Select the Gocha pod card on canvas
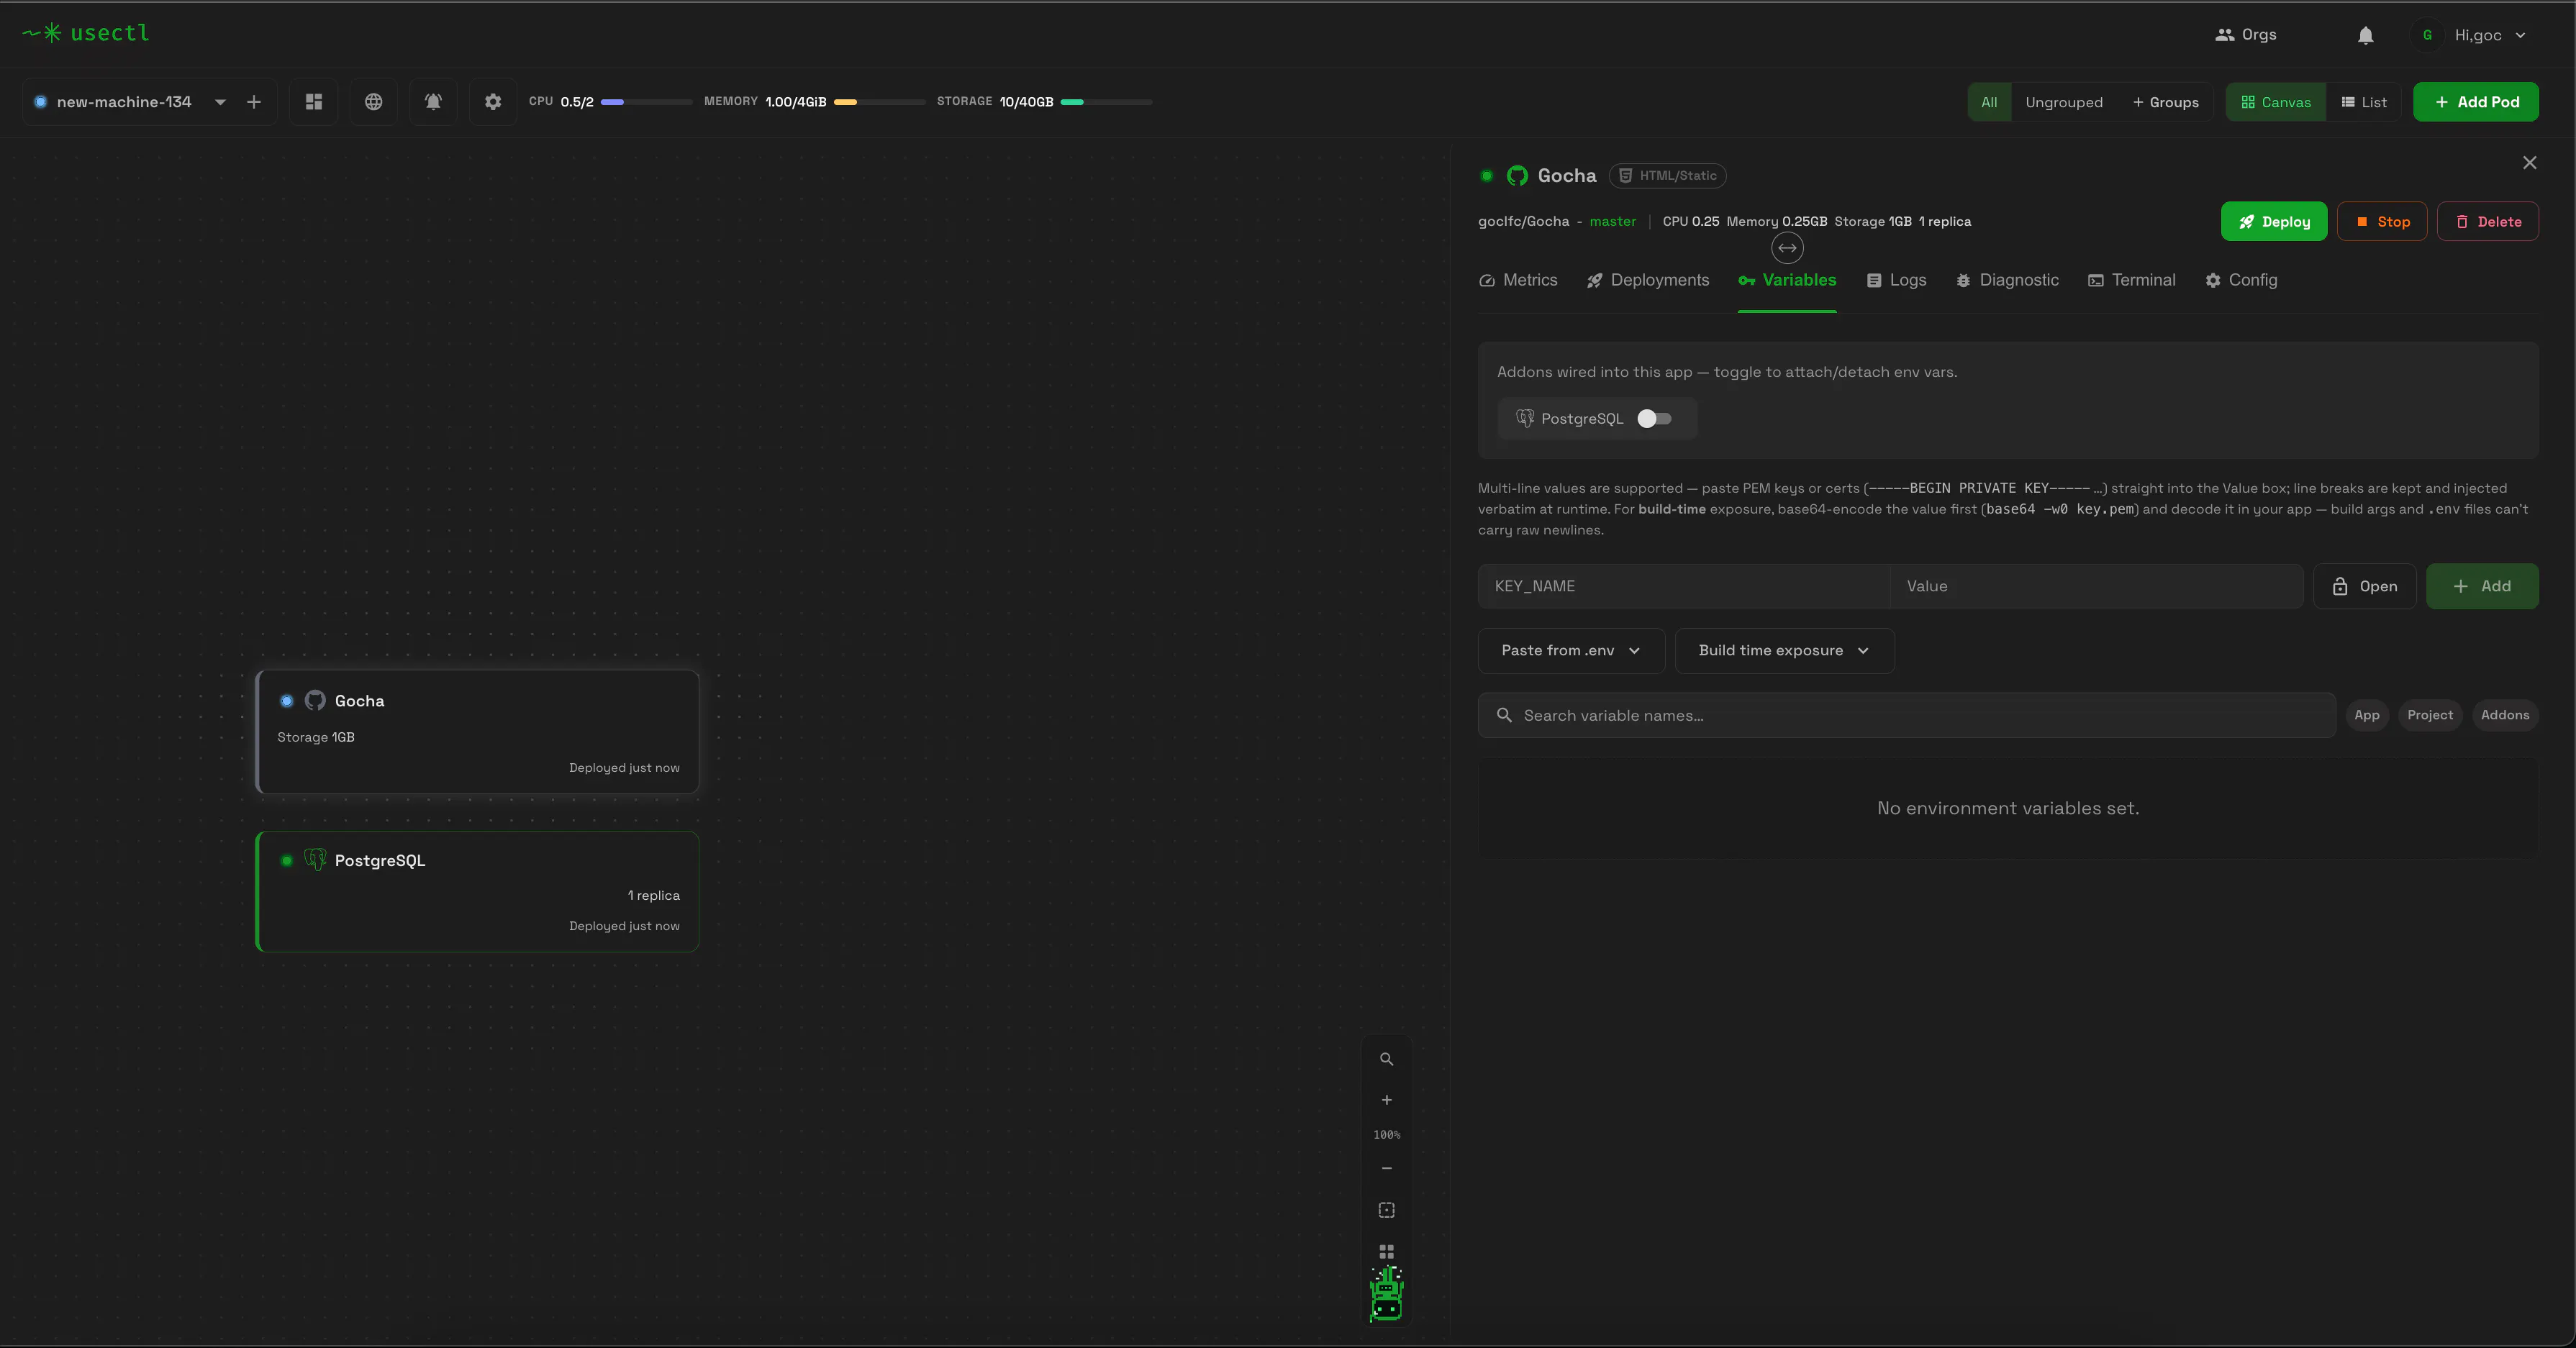Screen dimensions: 2576x1348 478,732
